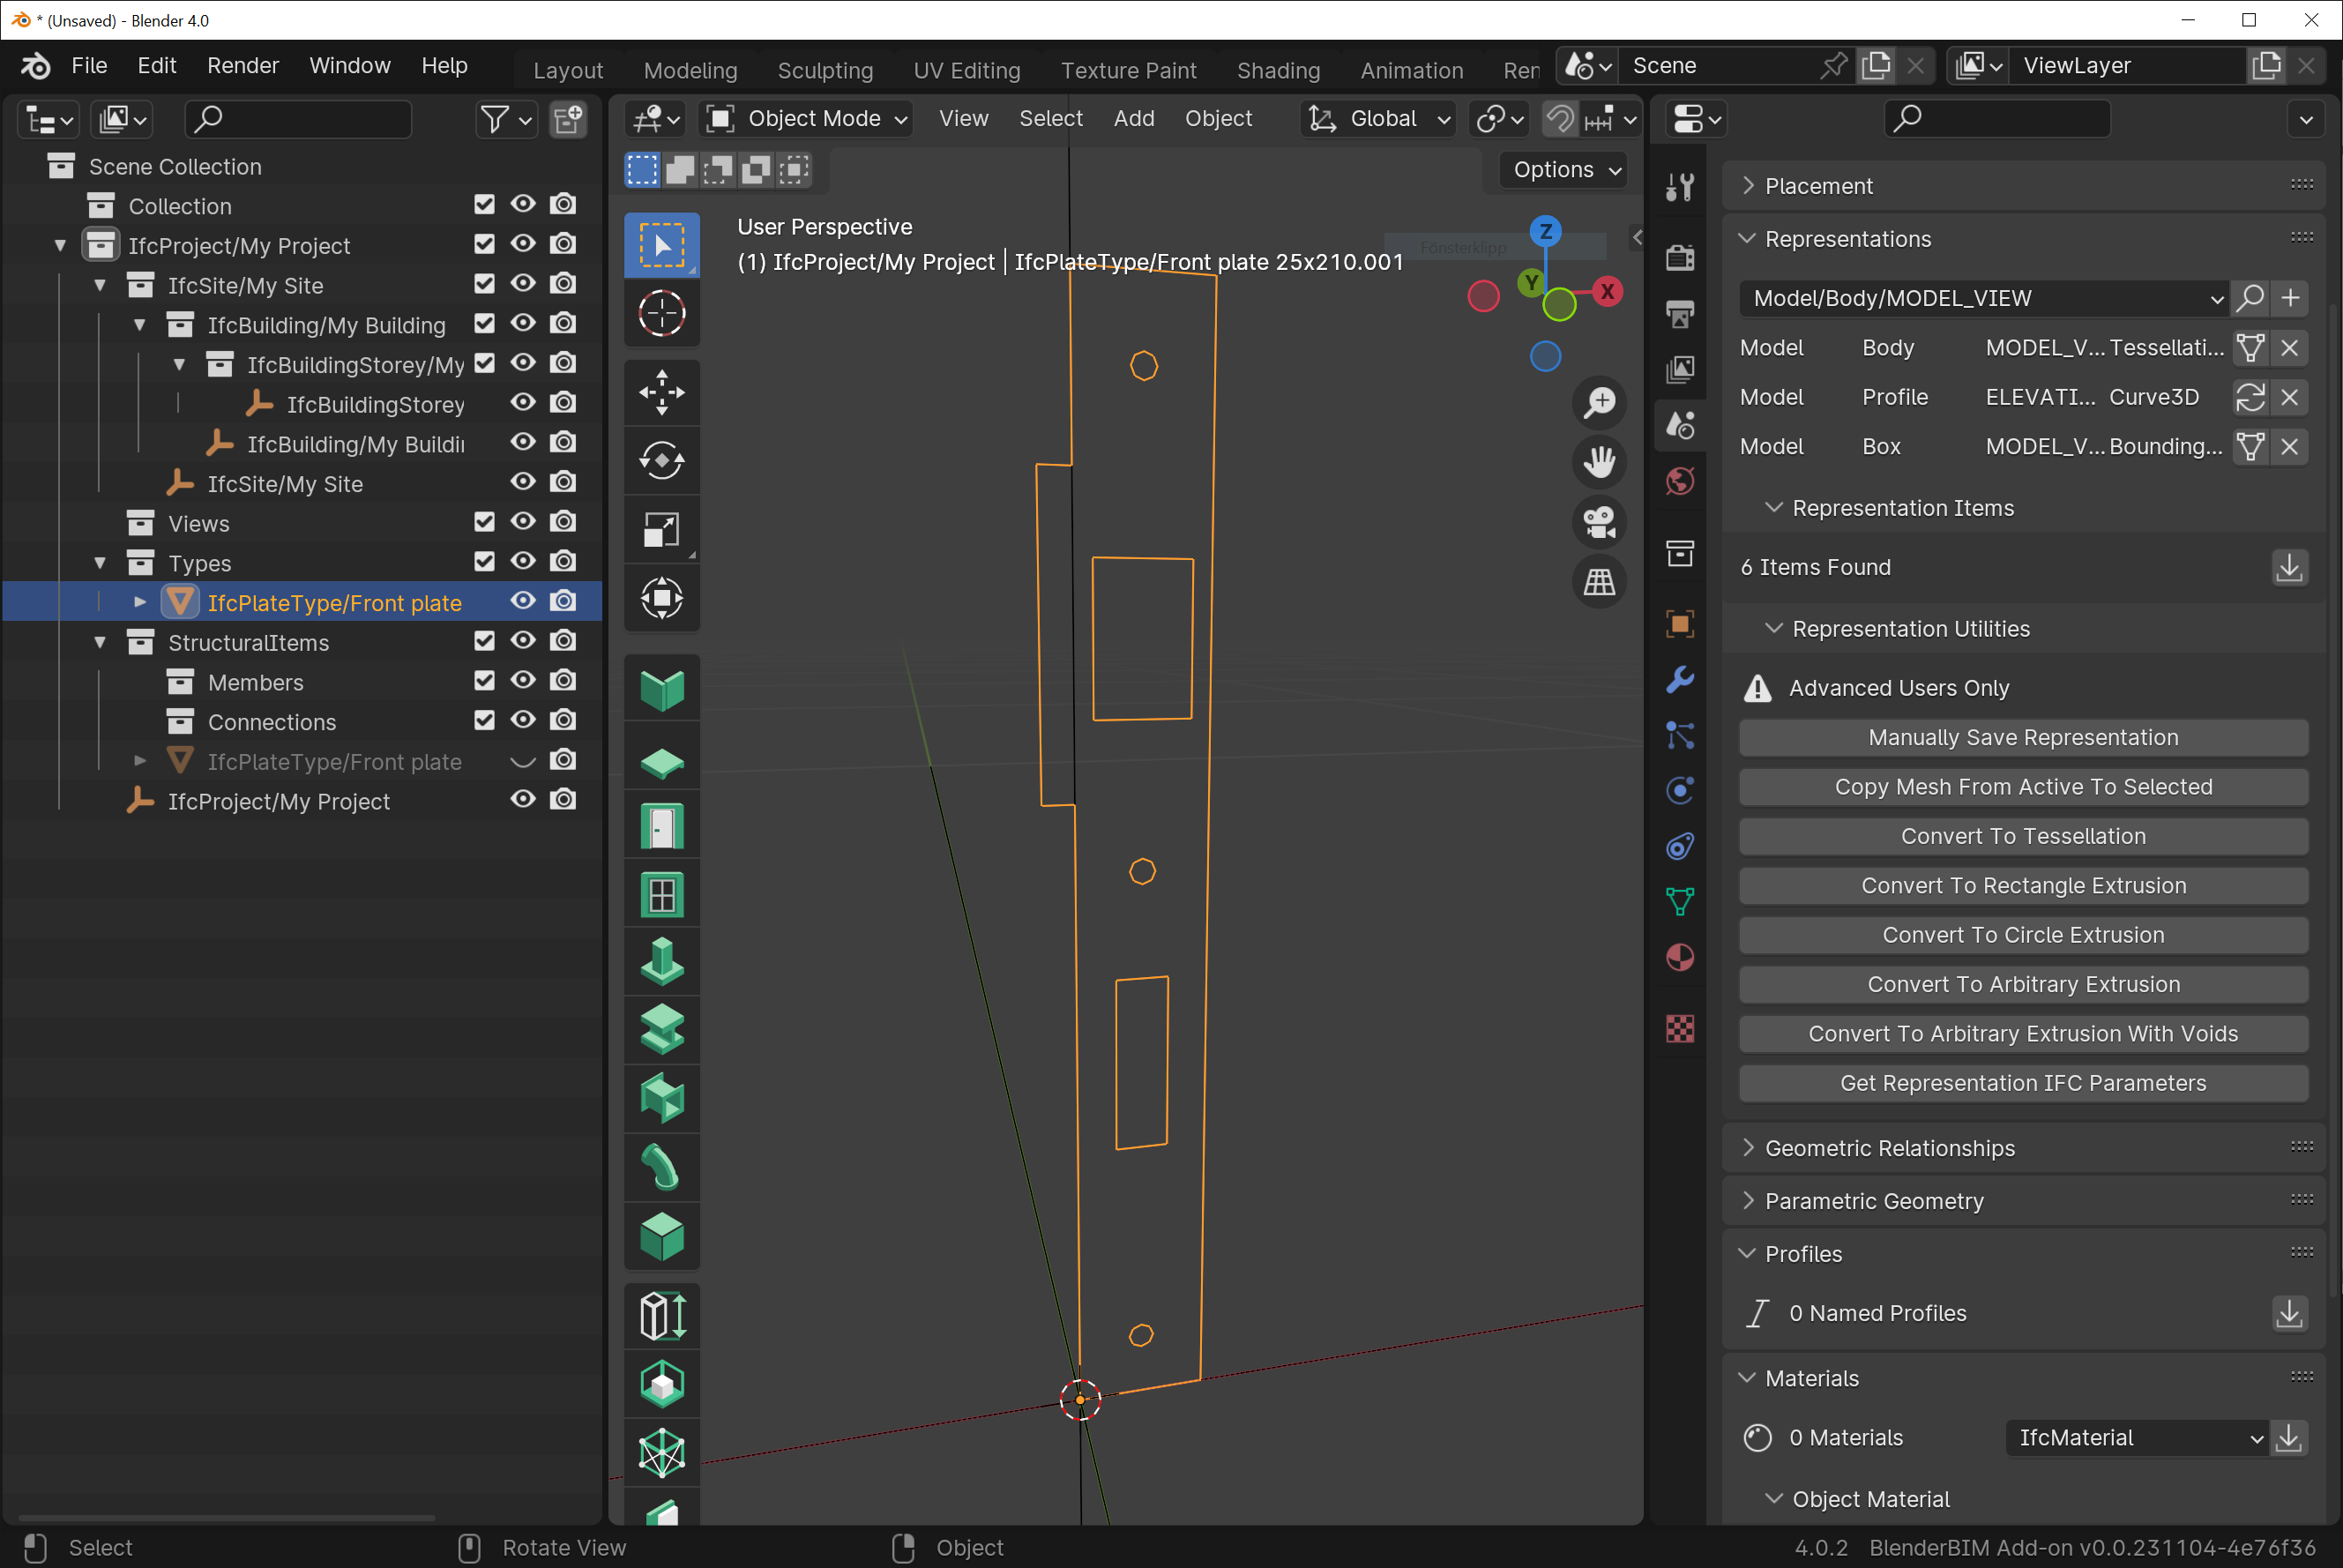Expand the Parametric Geometry panel
The image size is (2343, 1568).
coord(1748,1201)
